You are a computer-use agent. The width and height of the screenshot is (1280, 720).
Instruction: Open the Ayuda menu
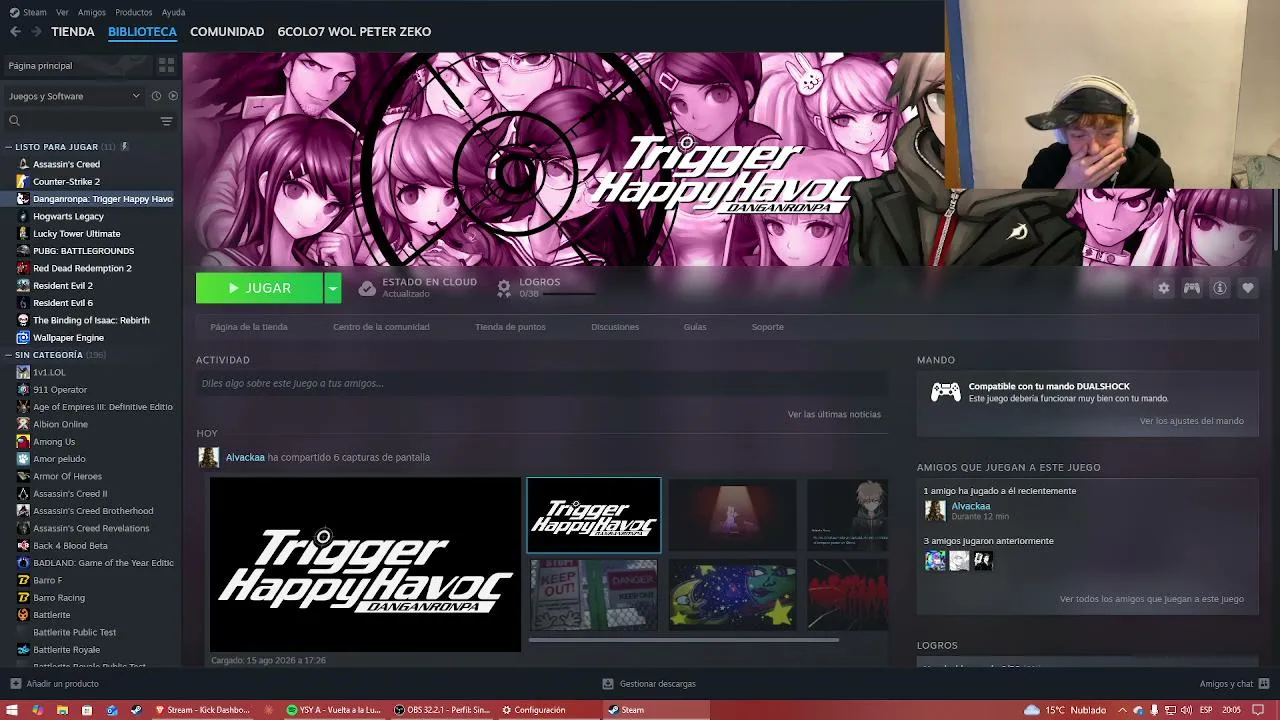click(173, 12)
